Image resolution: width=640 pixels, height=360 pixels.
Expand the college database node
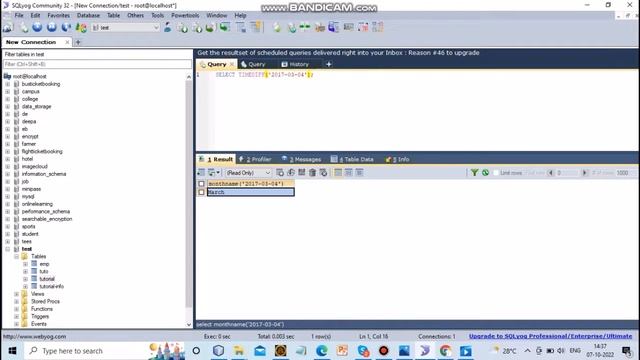[7, 99]
